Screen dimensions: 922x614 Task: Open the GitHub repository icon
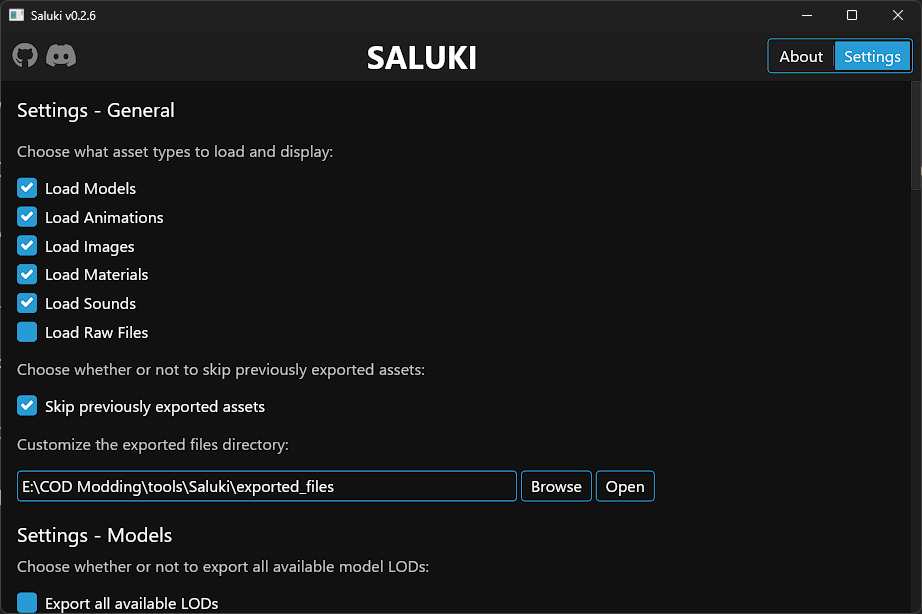25,56
